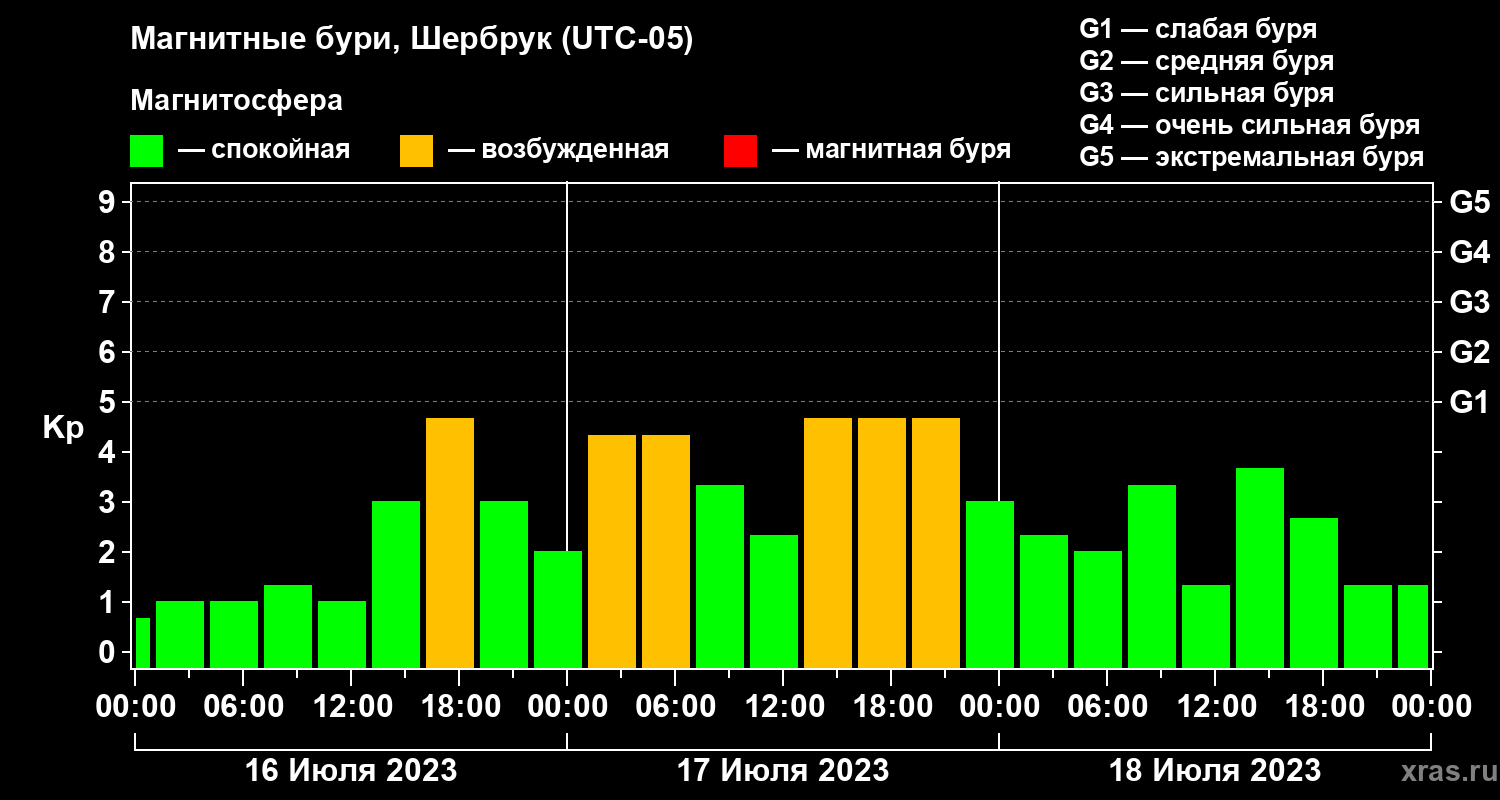Click the right-axis 'G5' label beside the chart

1469,202
